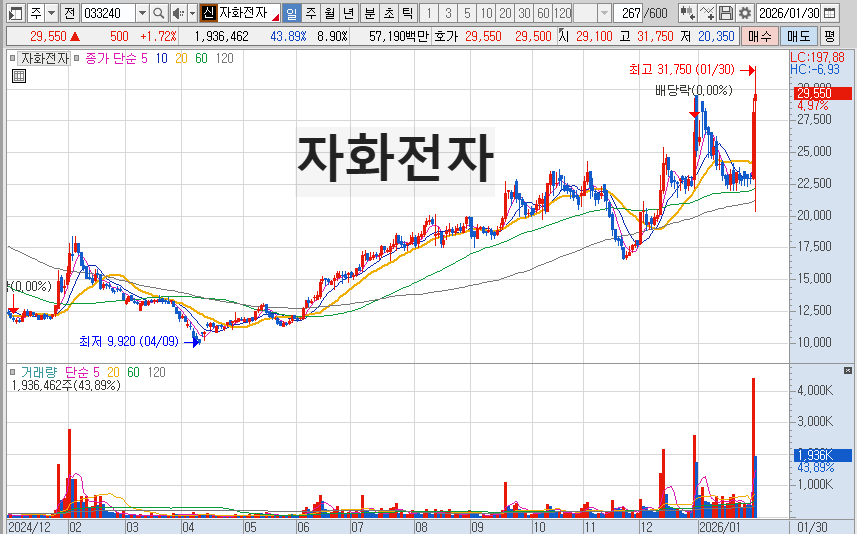The height and width of the screenshot is (534, 857).
Task: Click the small square marker before 종가 단순 legend
Action: (x=77, y=58)
